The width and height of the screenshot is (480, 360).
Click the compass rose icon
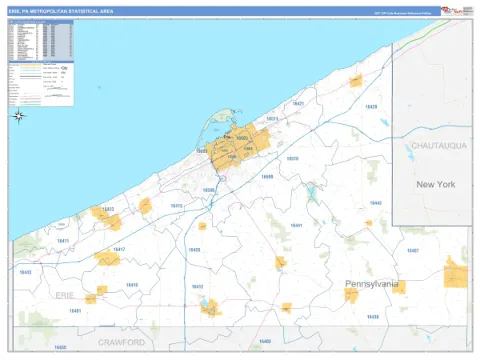click(x=19, y=116)
